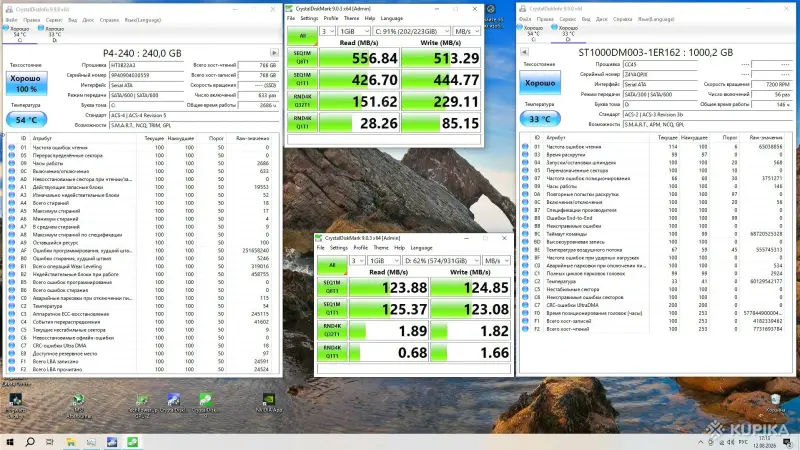The height and width of the screenshot is (450, 800).
Task: Run SEQ1M Q8T1 test on C: drive
Action: (302, 58)
